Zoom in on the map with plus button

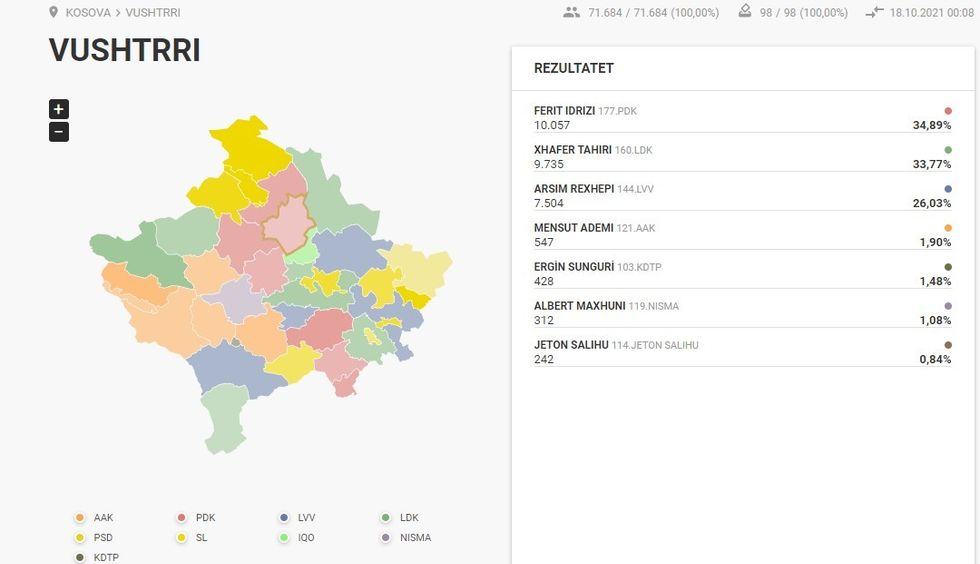point(59,109)
